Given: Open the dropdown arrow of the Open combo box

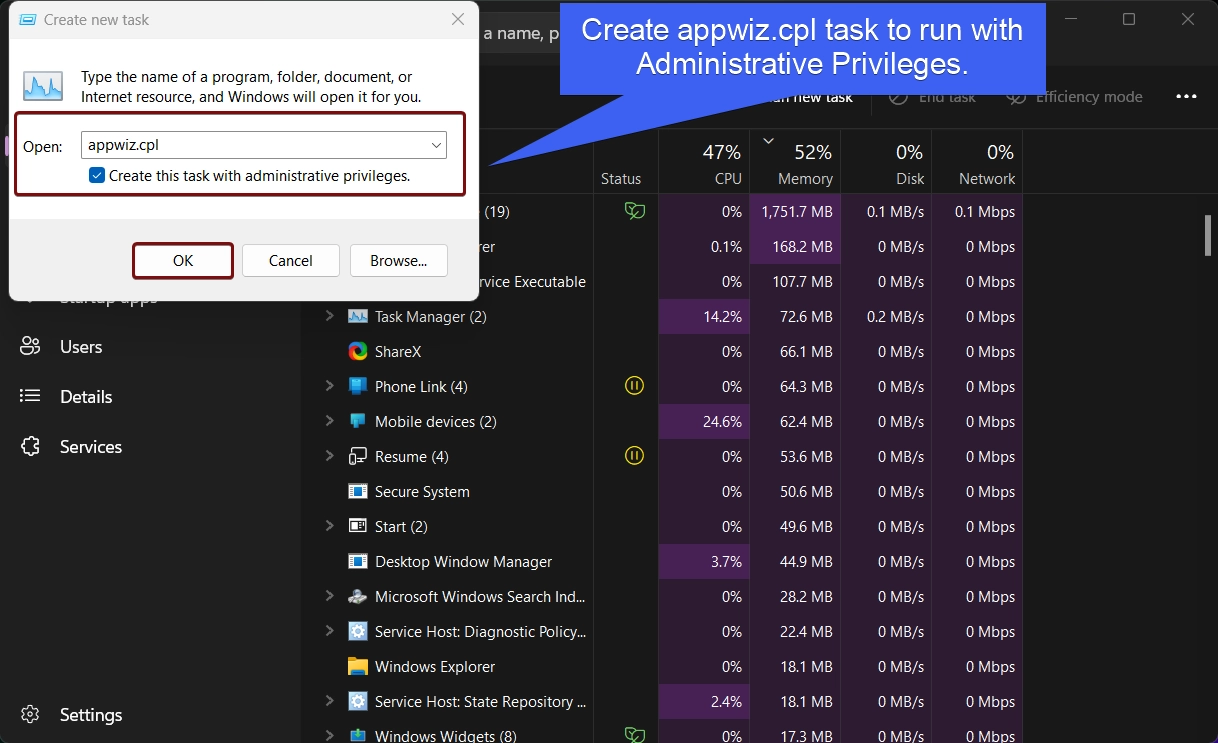Looking at the screenshot, I should pos(437,145).
